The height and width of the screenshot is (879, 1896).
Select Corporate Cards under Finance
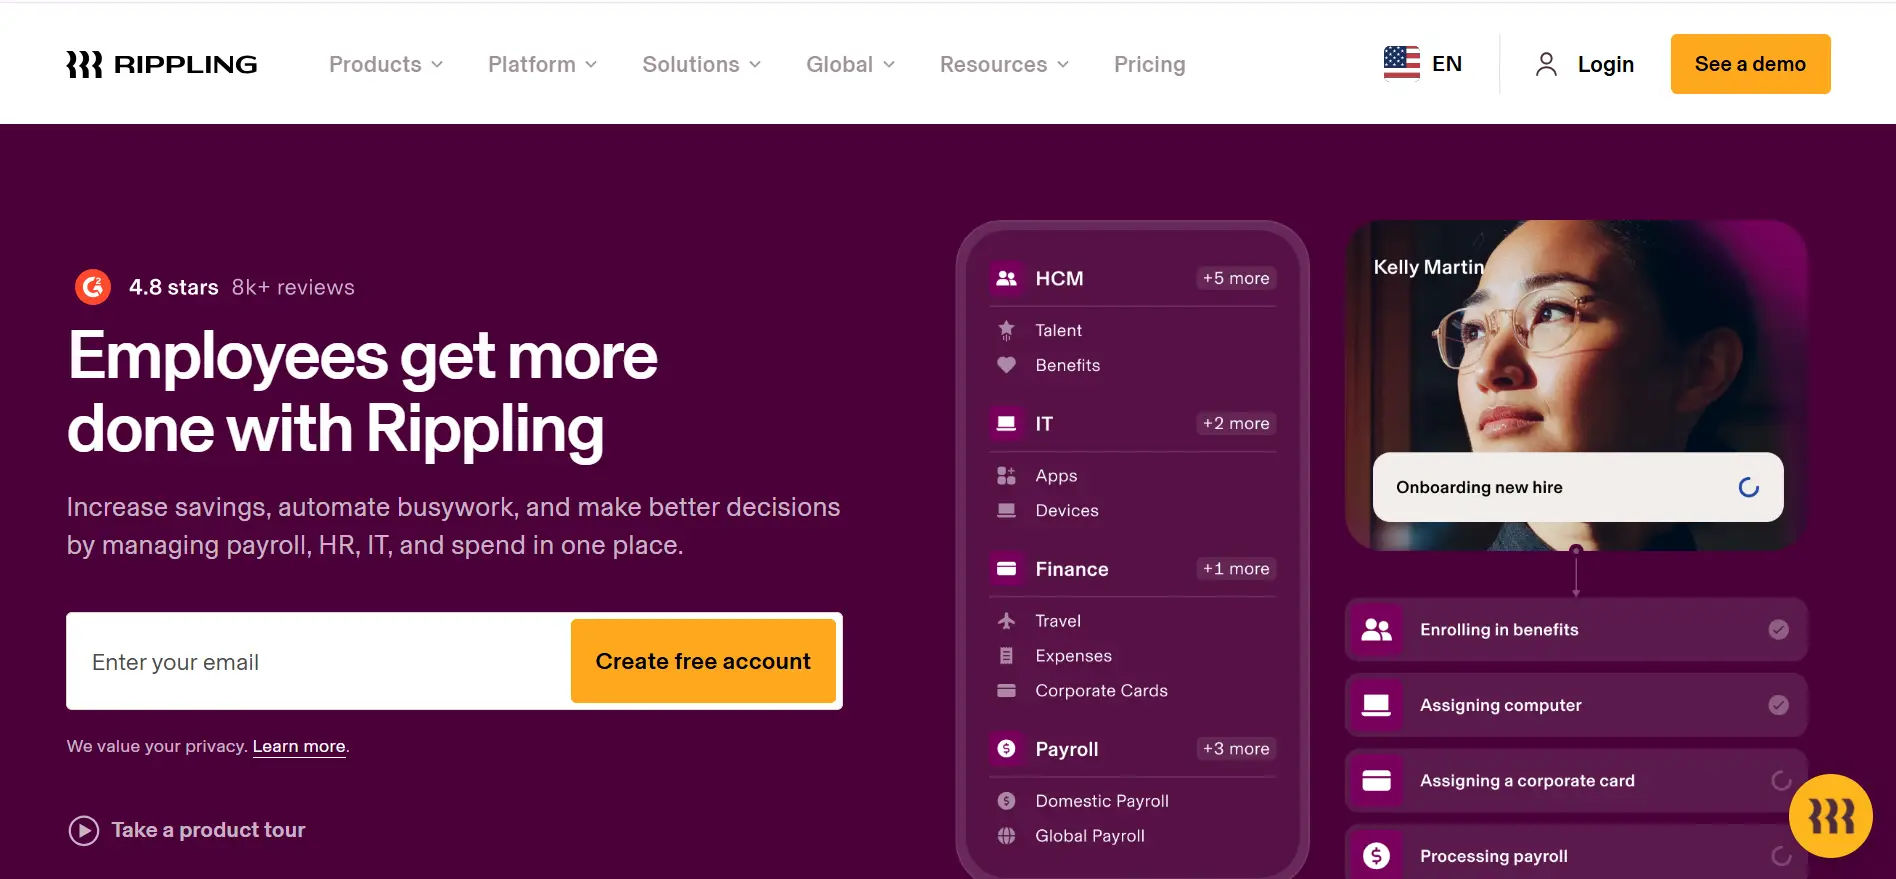pos(1102,691)
